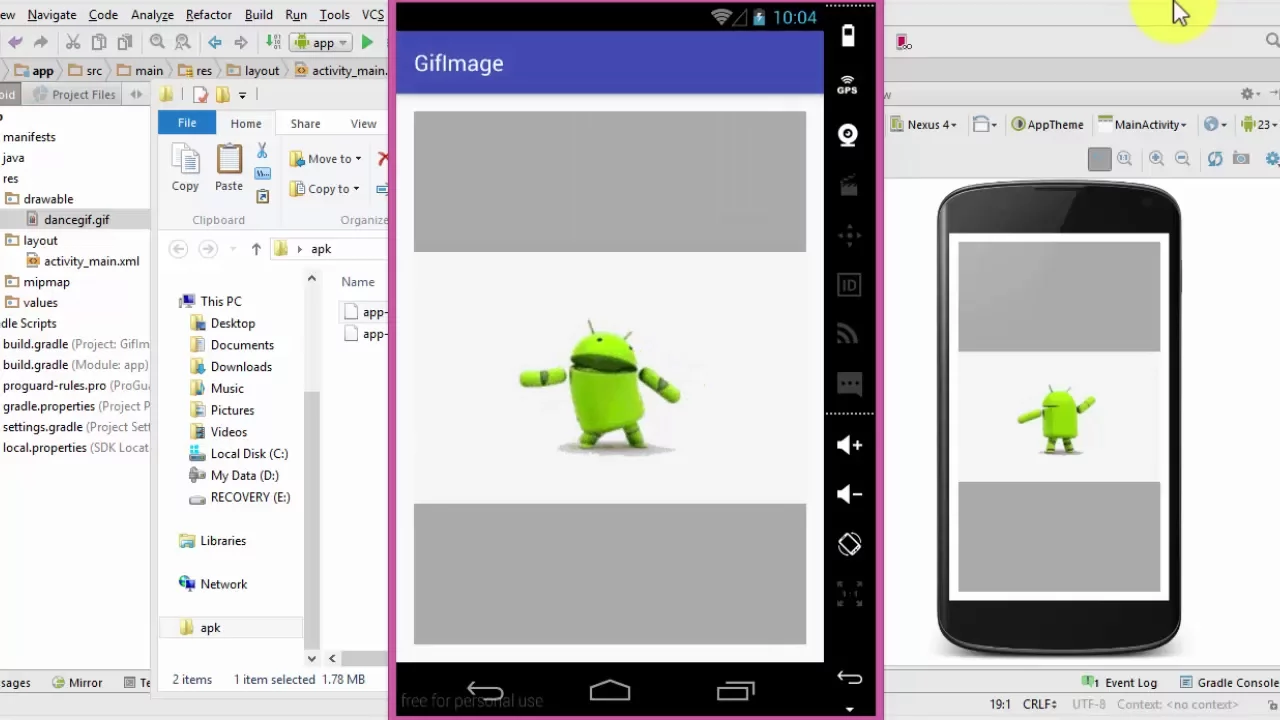1280x720 pixels.
Task: Open the Nexus 4 device dropdown
Action: (x=924, y=124)
